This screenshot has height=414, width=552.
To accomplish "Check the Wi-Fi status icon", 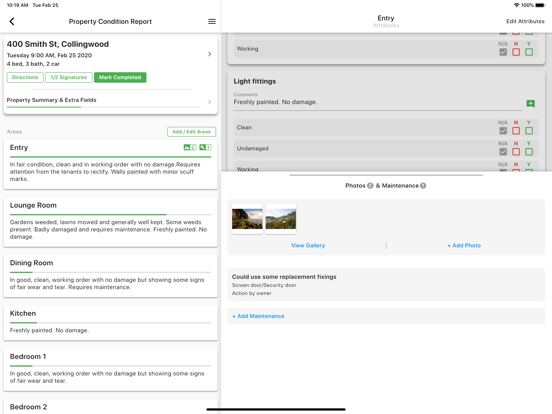I will (516, 5).
